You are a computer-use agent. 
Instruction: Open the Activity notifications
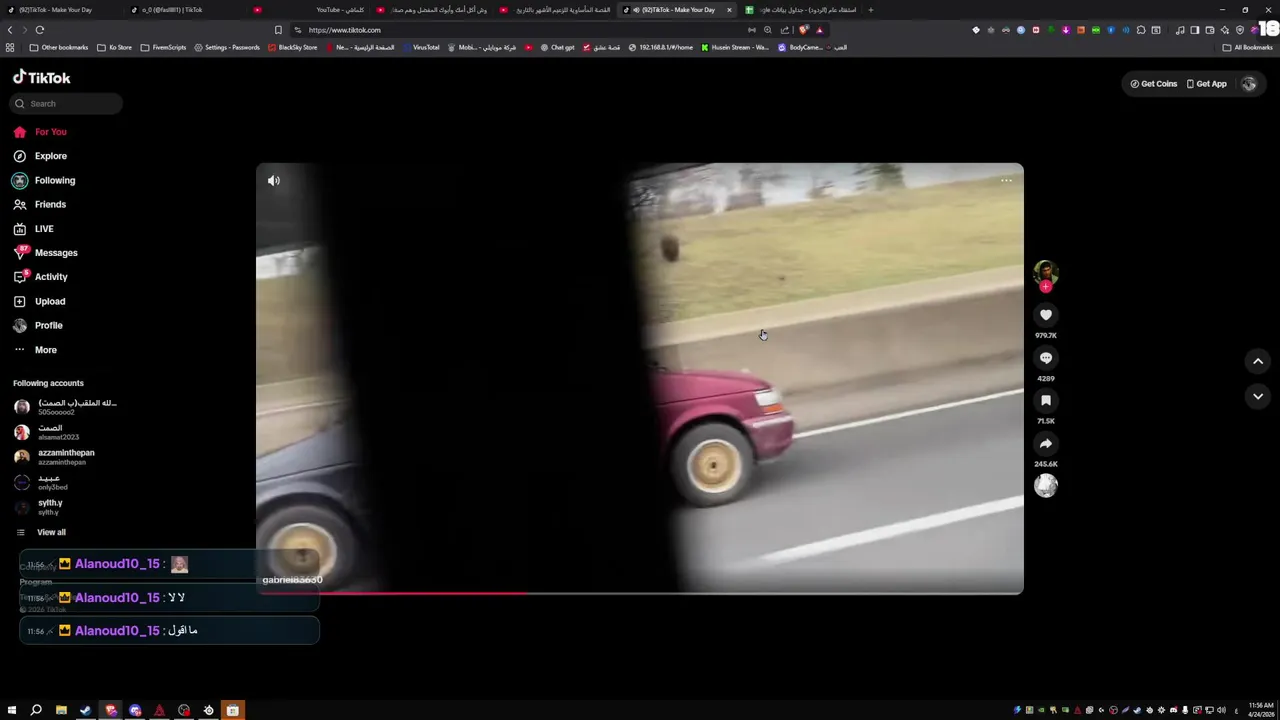click(40, 277)
